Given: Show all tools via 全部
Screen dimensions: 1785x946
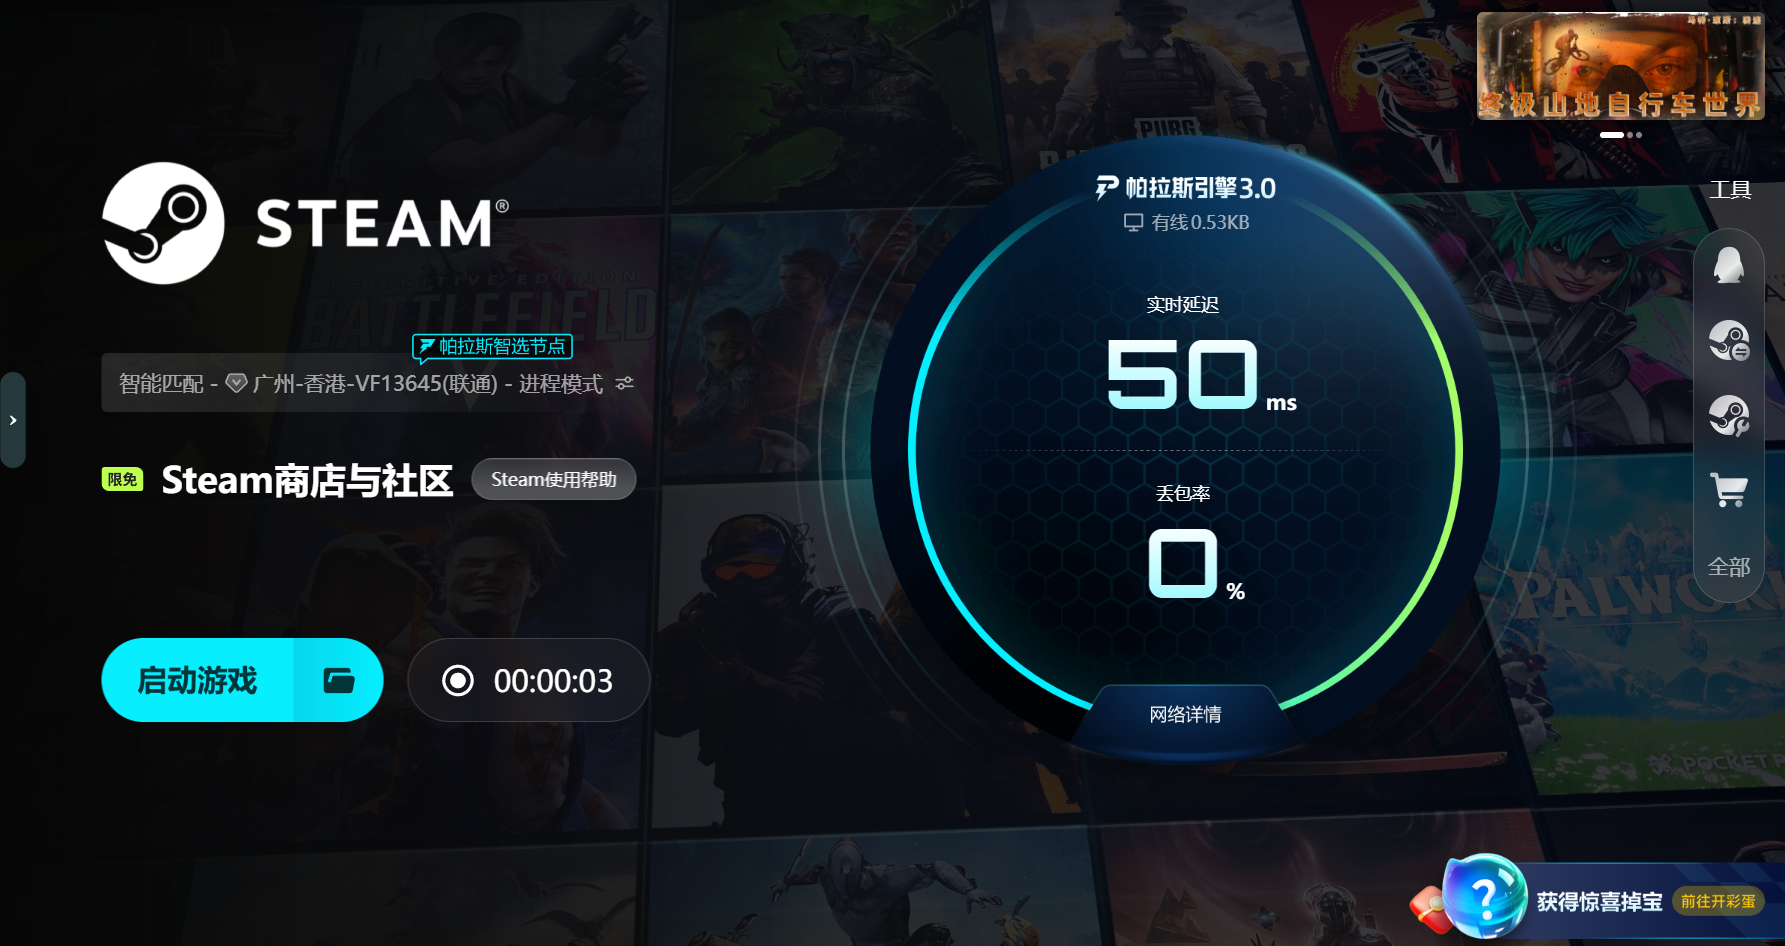Looking at the screenshot, I should click(1729, 567).
